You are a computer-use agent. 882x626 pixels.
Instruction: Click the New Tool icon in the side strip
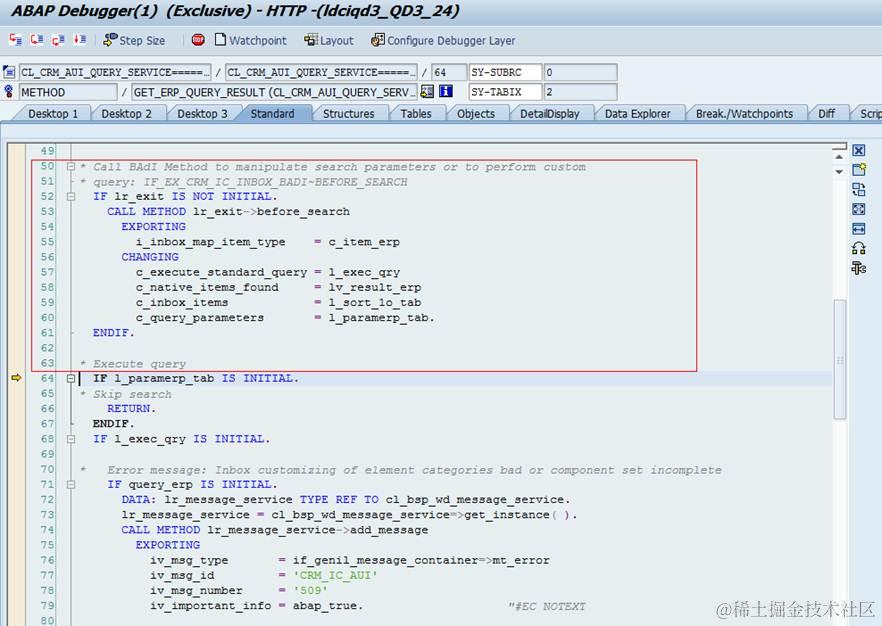point(858,169)
